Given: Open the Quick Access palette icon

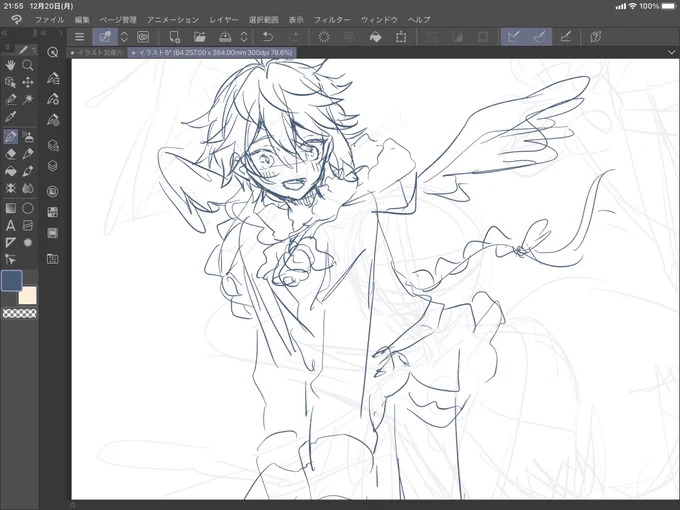Looking at the screenshot, I should tap(52, 53).
